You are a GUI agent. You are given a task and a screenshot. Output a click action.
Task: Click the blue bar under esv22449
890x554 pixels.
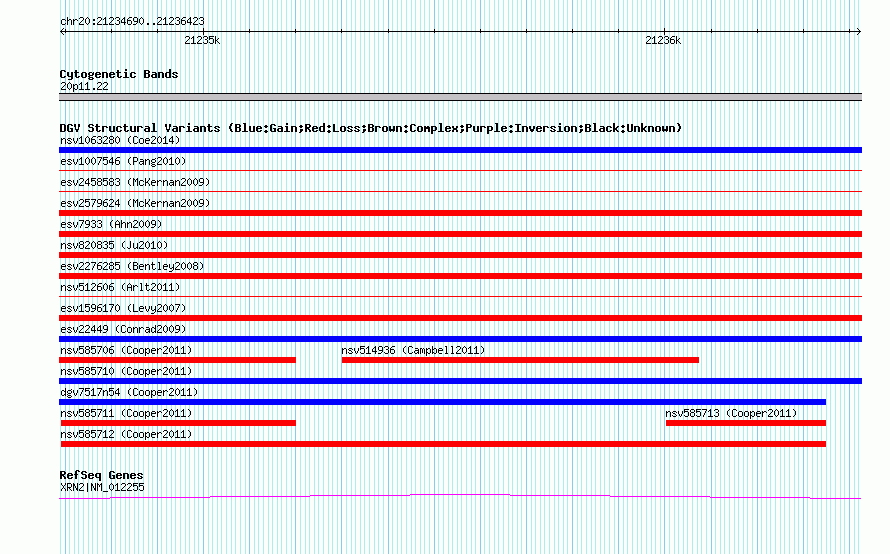coord(460,339)
